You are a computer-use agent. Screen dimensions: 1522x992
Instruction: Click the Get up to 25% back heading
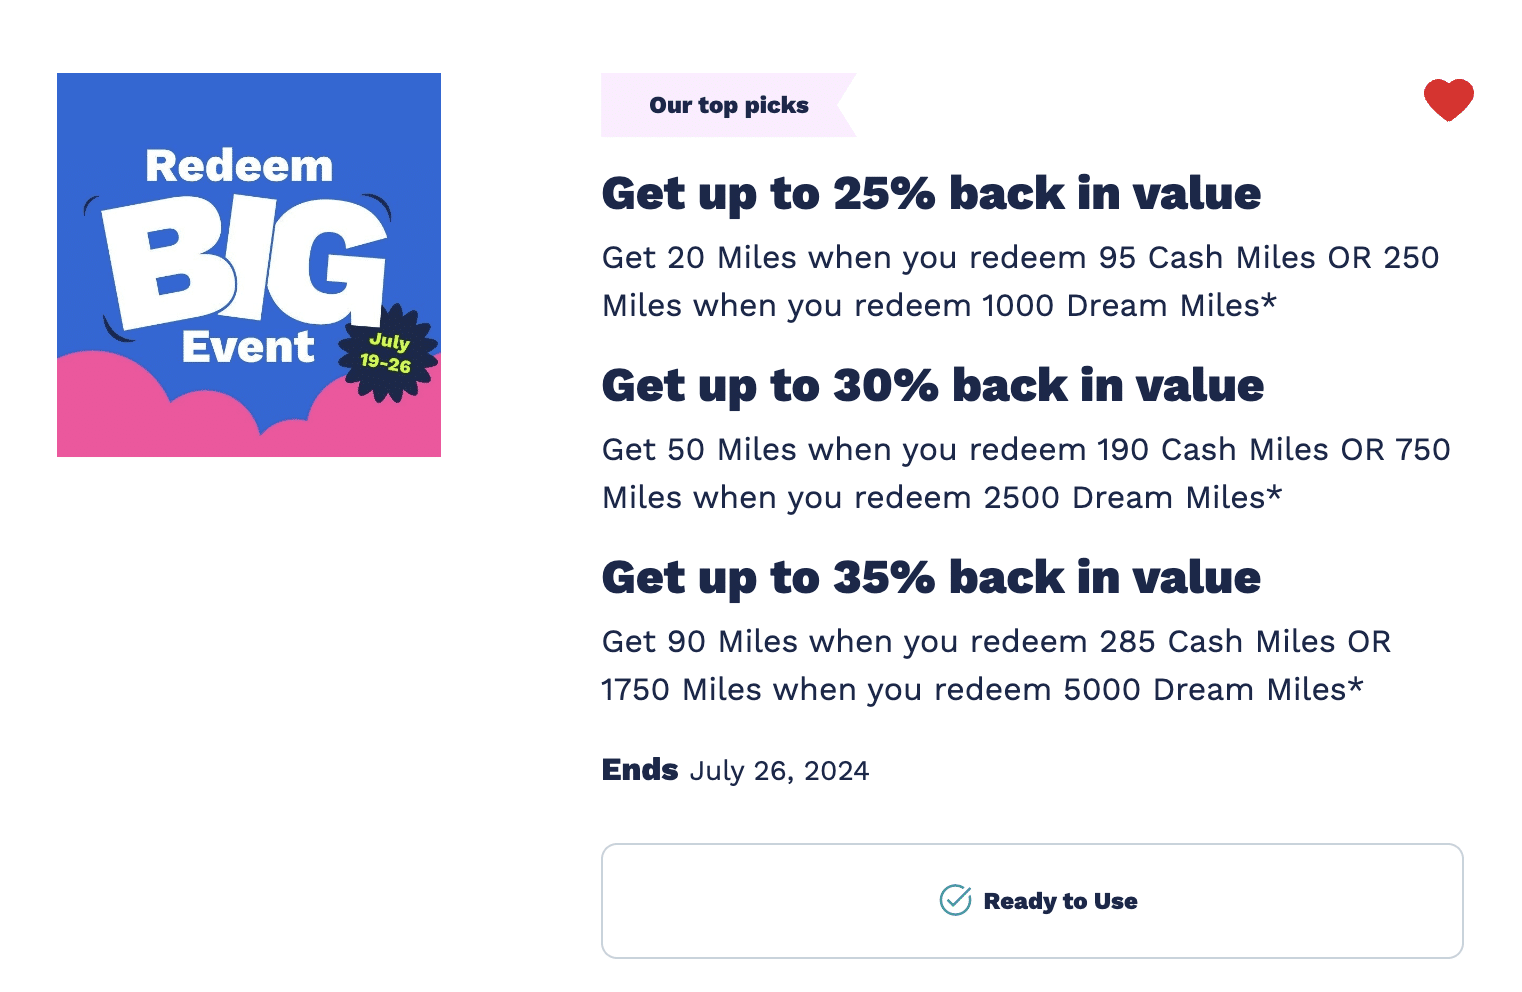click(x=931, y=193)
